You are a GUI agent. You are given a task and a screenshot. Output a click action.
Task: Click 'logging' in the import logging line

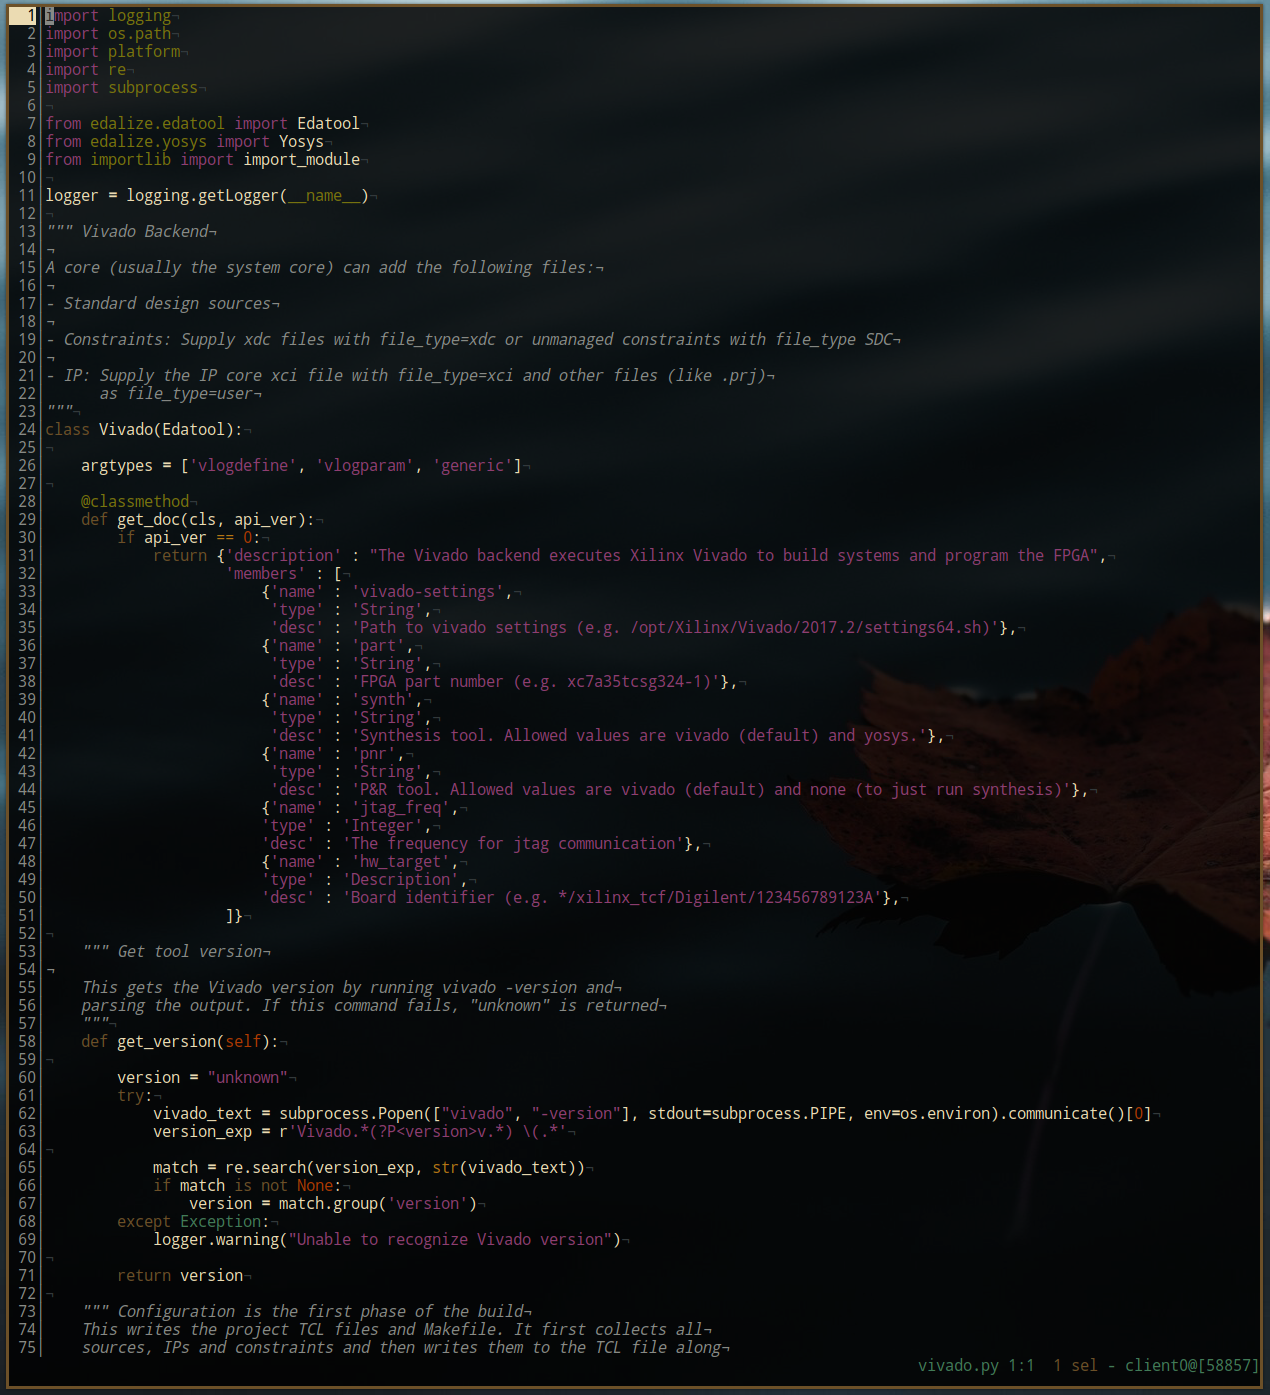[x=140, y=15]
